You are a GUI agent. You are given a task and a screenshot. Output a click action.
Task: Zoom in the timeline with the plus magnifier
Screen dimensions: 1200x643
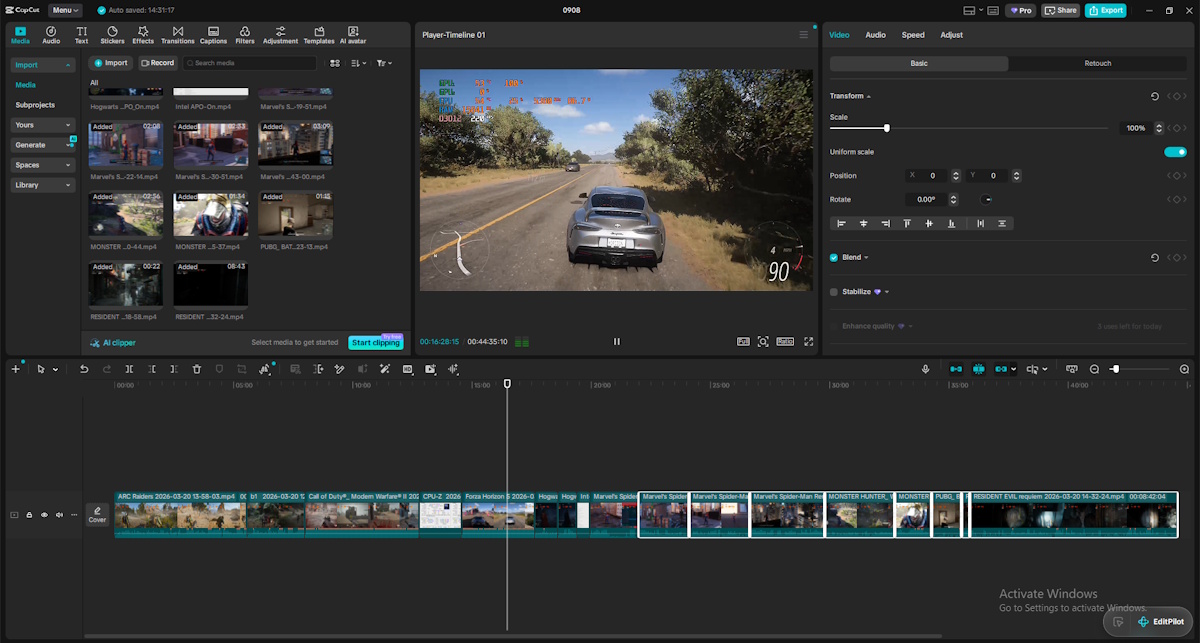[1184, 369]
